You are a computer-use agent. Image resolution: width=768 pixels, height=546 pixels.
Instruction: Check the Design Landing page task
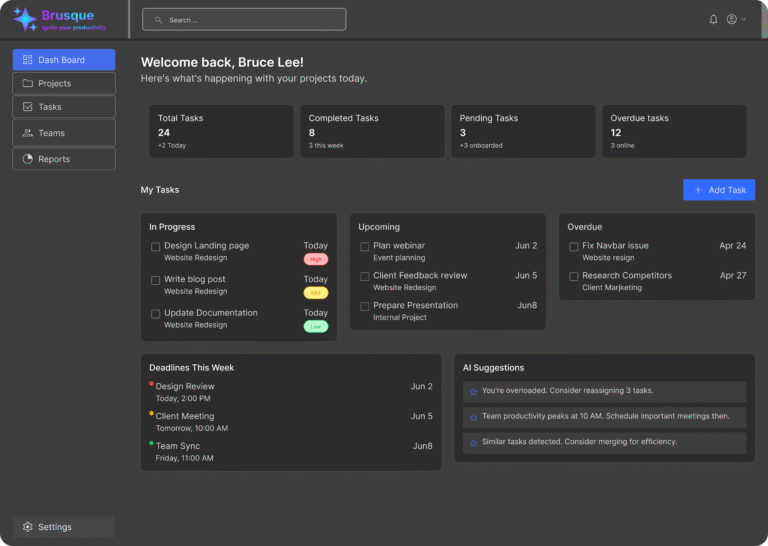click(155, 246)
